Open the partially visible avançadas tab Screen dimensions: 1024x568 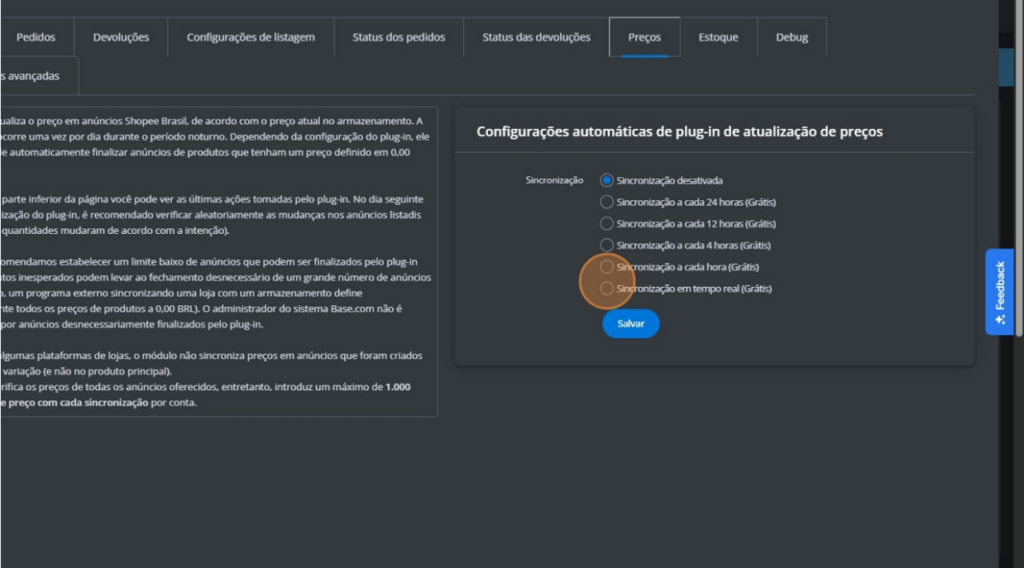pos(32,76)
